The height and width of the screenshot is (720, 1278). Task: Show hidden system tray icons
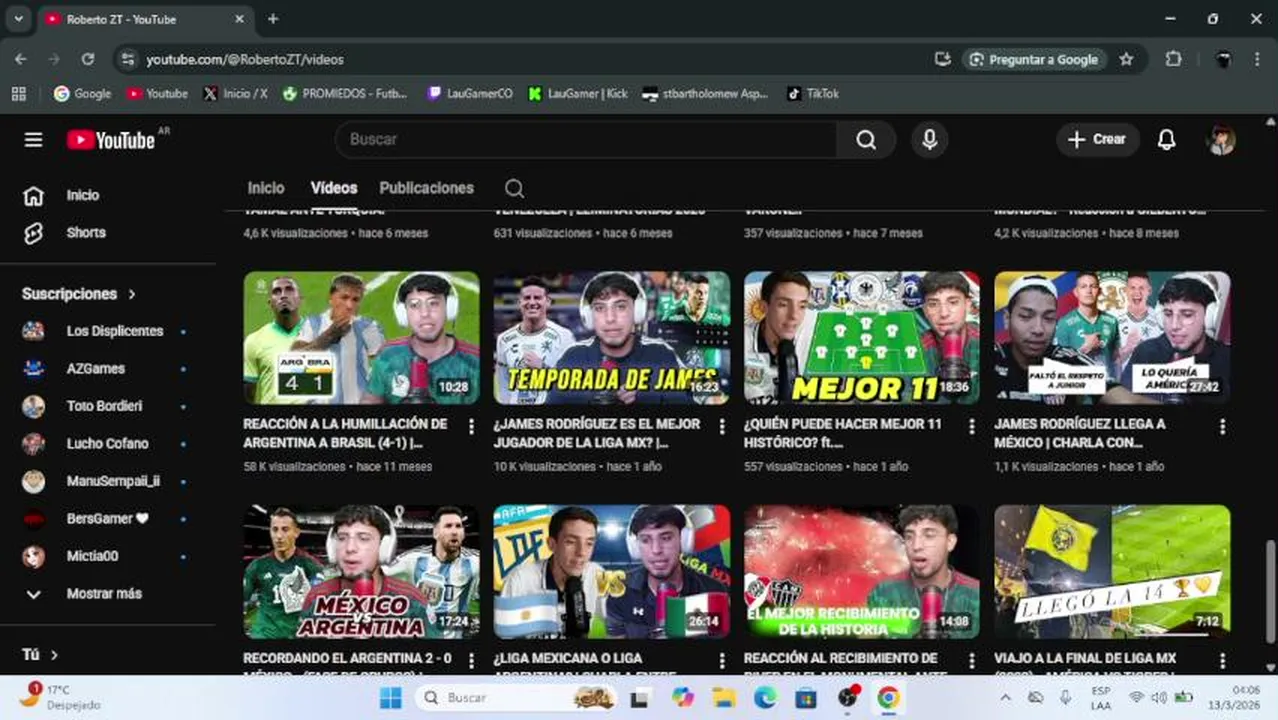click(1005, 697)
